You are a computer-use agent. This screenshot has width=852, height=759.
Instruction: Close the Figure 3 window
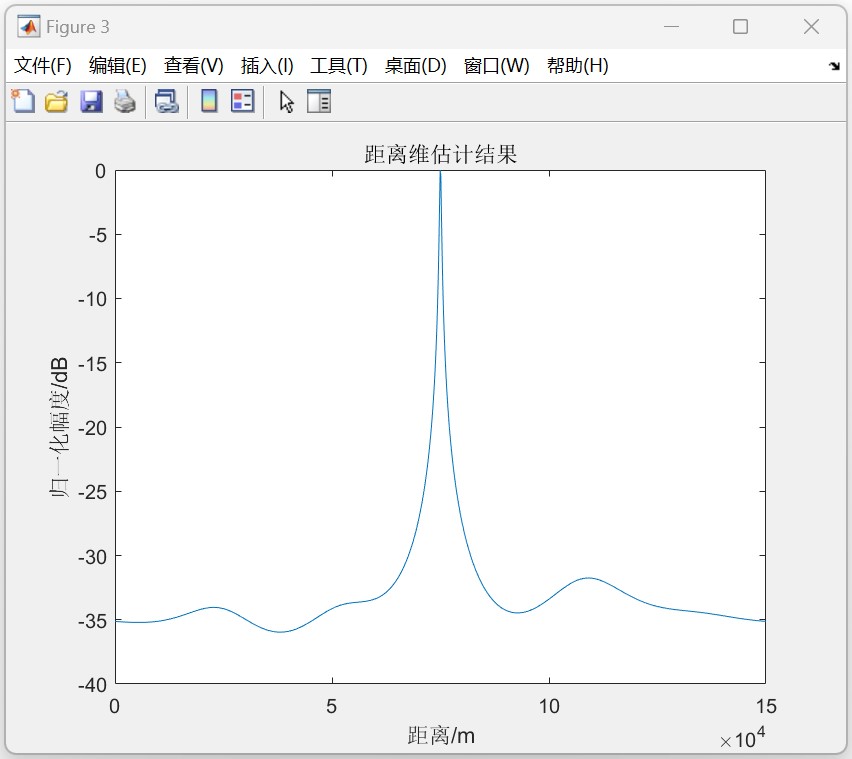click(x=811, y=26)
